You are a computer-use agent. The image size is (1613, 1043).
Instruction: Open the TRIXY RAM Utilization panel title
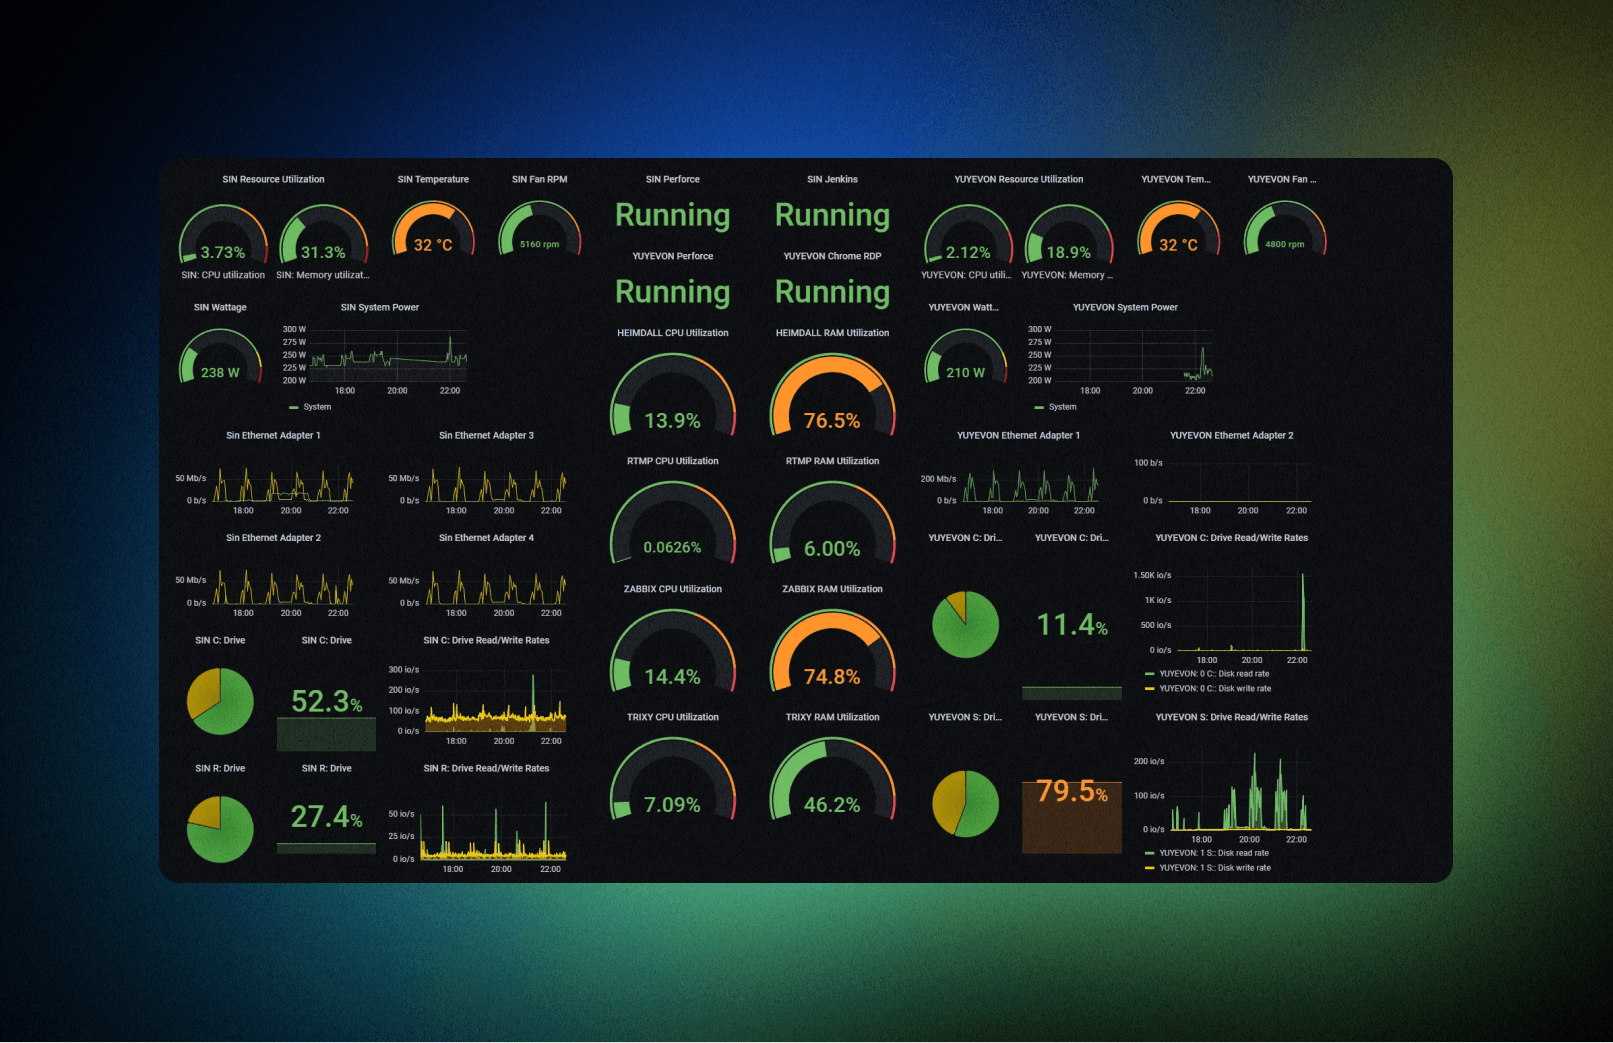pos(832,717)
